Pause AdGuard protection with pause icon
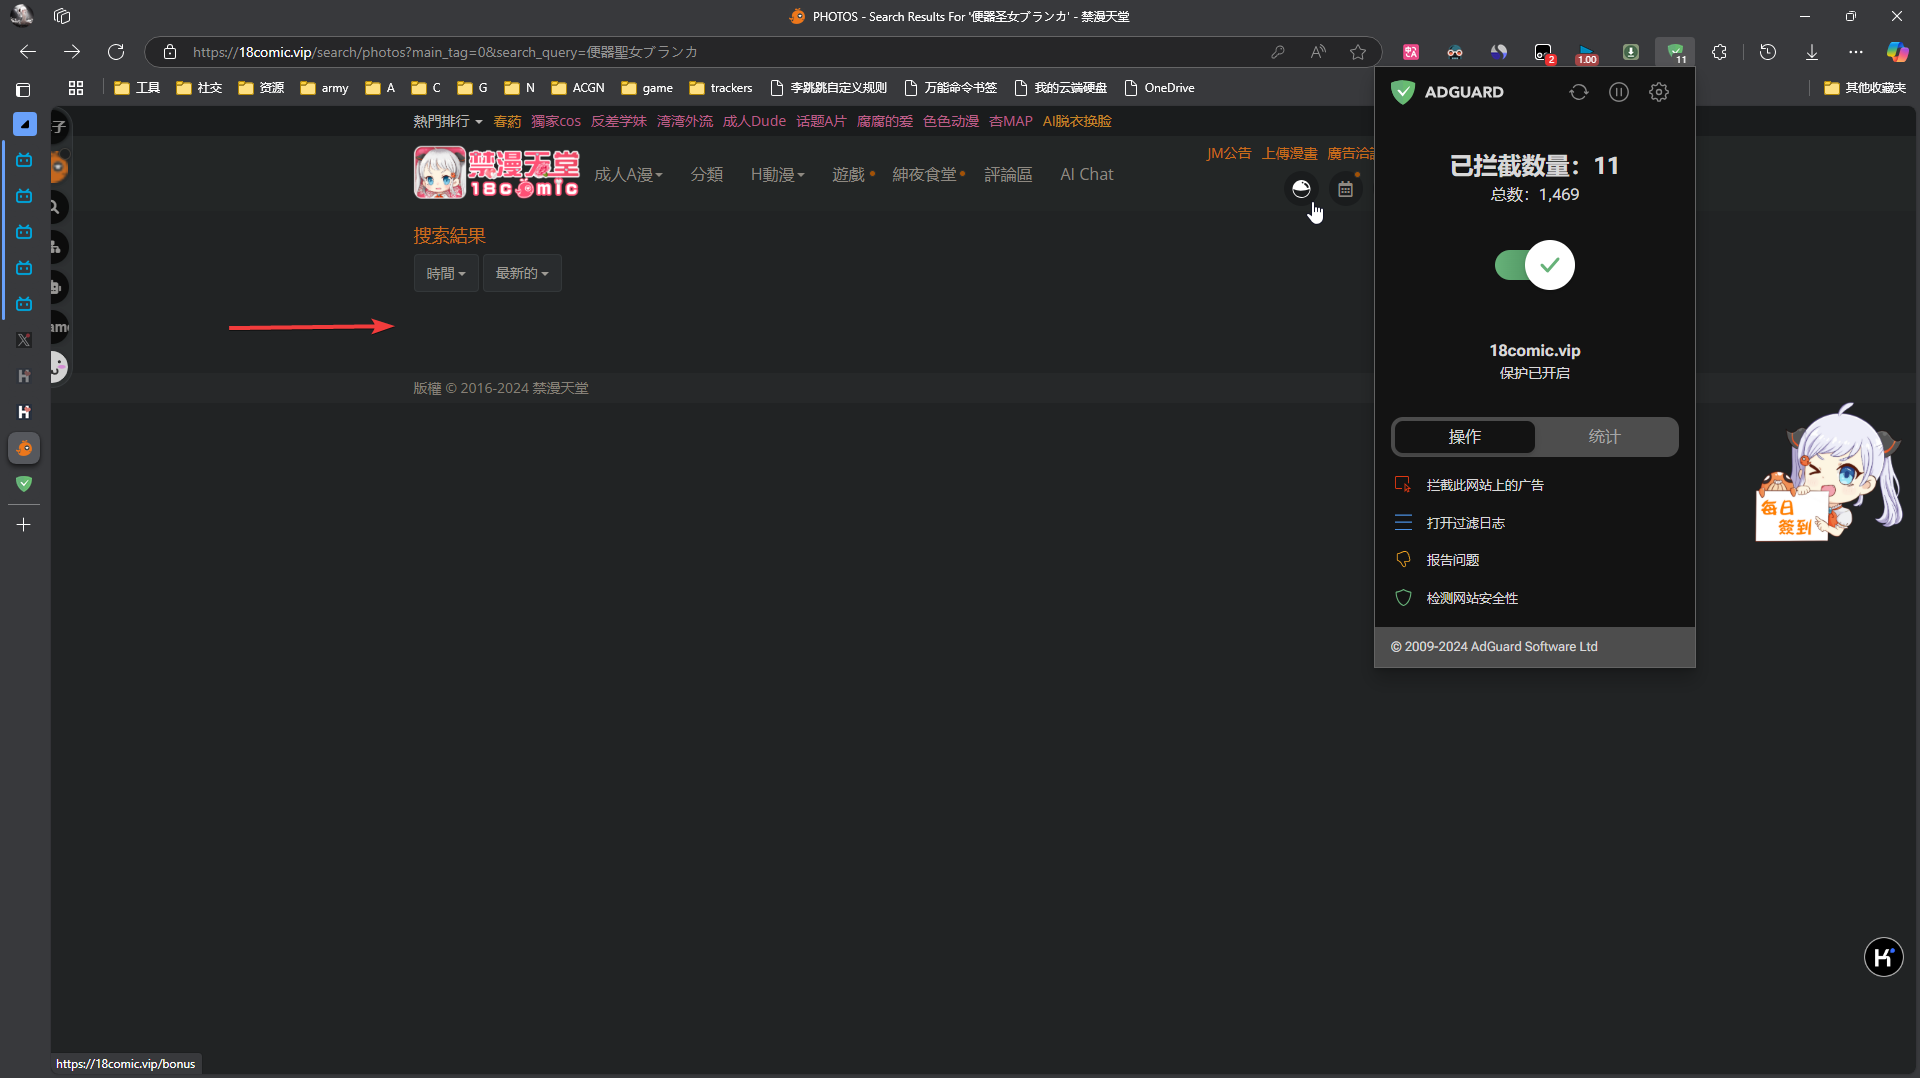Screen dimensions: 1920x1078 1618,92
